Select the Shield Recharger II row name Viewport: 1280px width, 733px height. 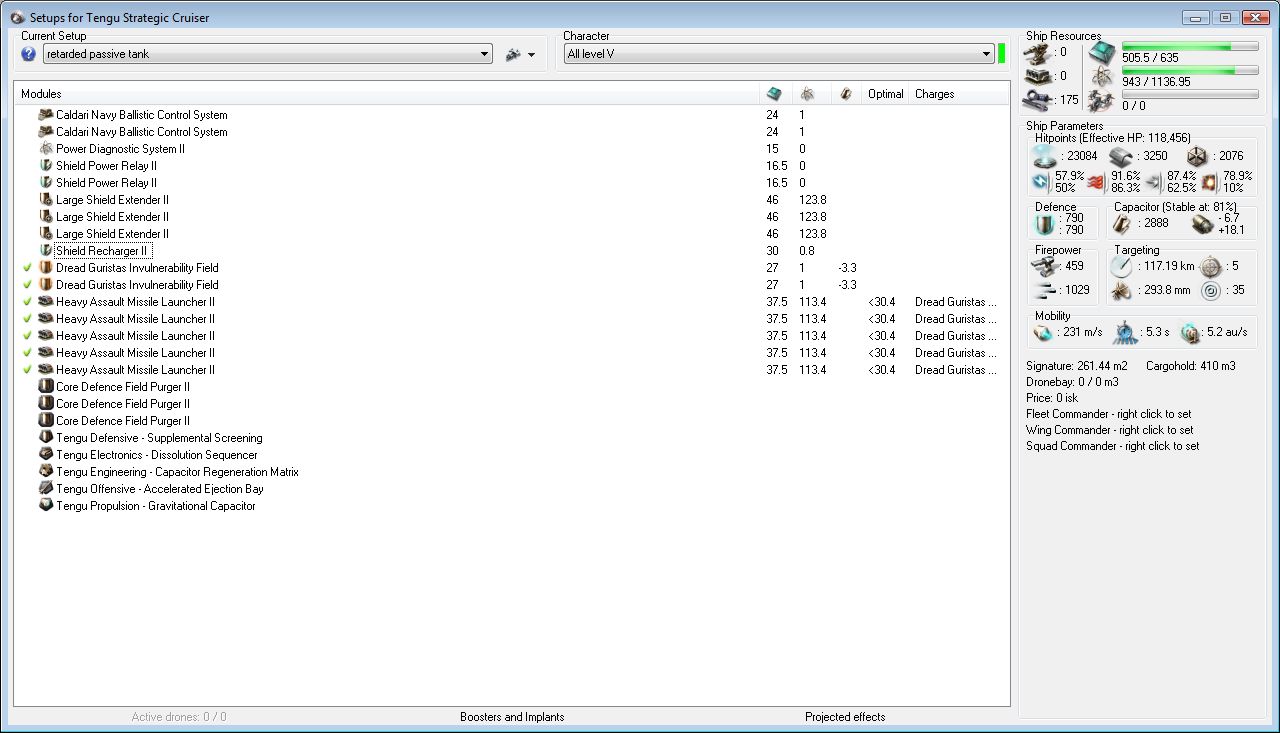(x=104, y=251)
